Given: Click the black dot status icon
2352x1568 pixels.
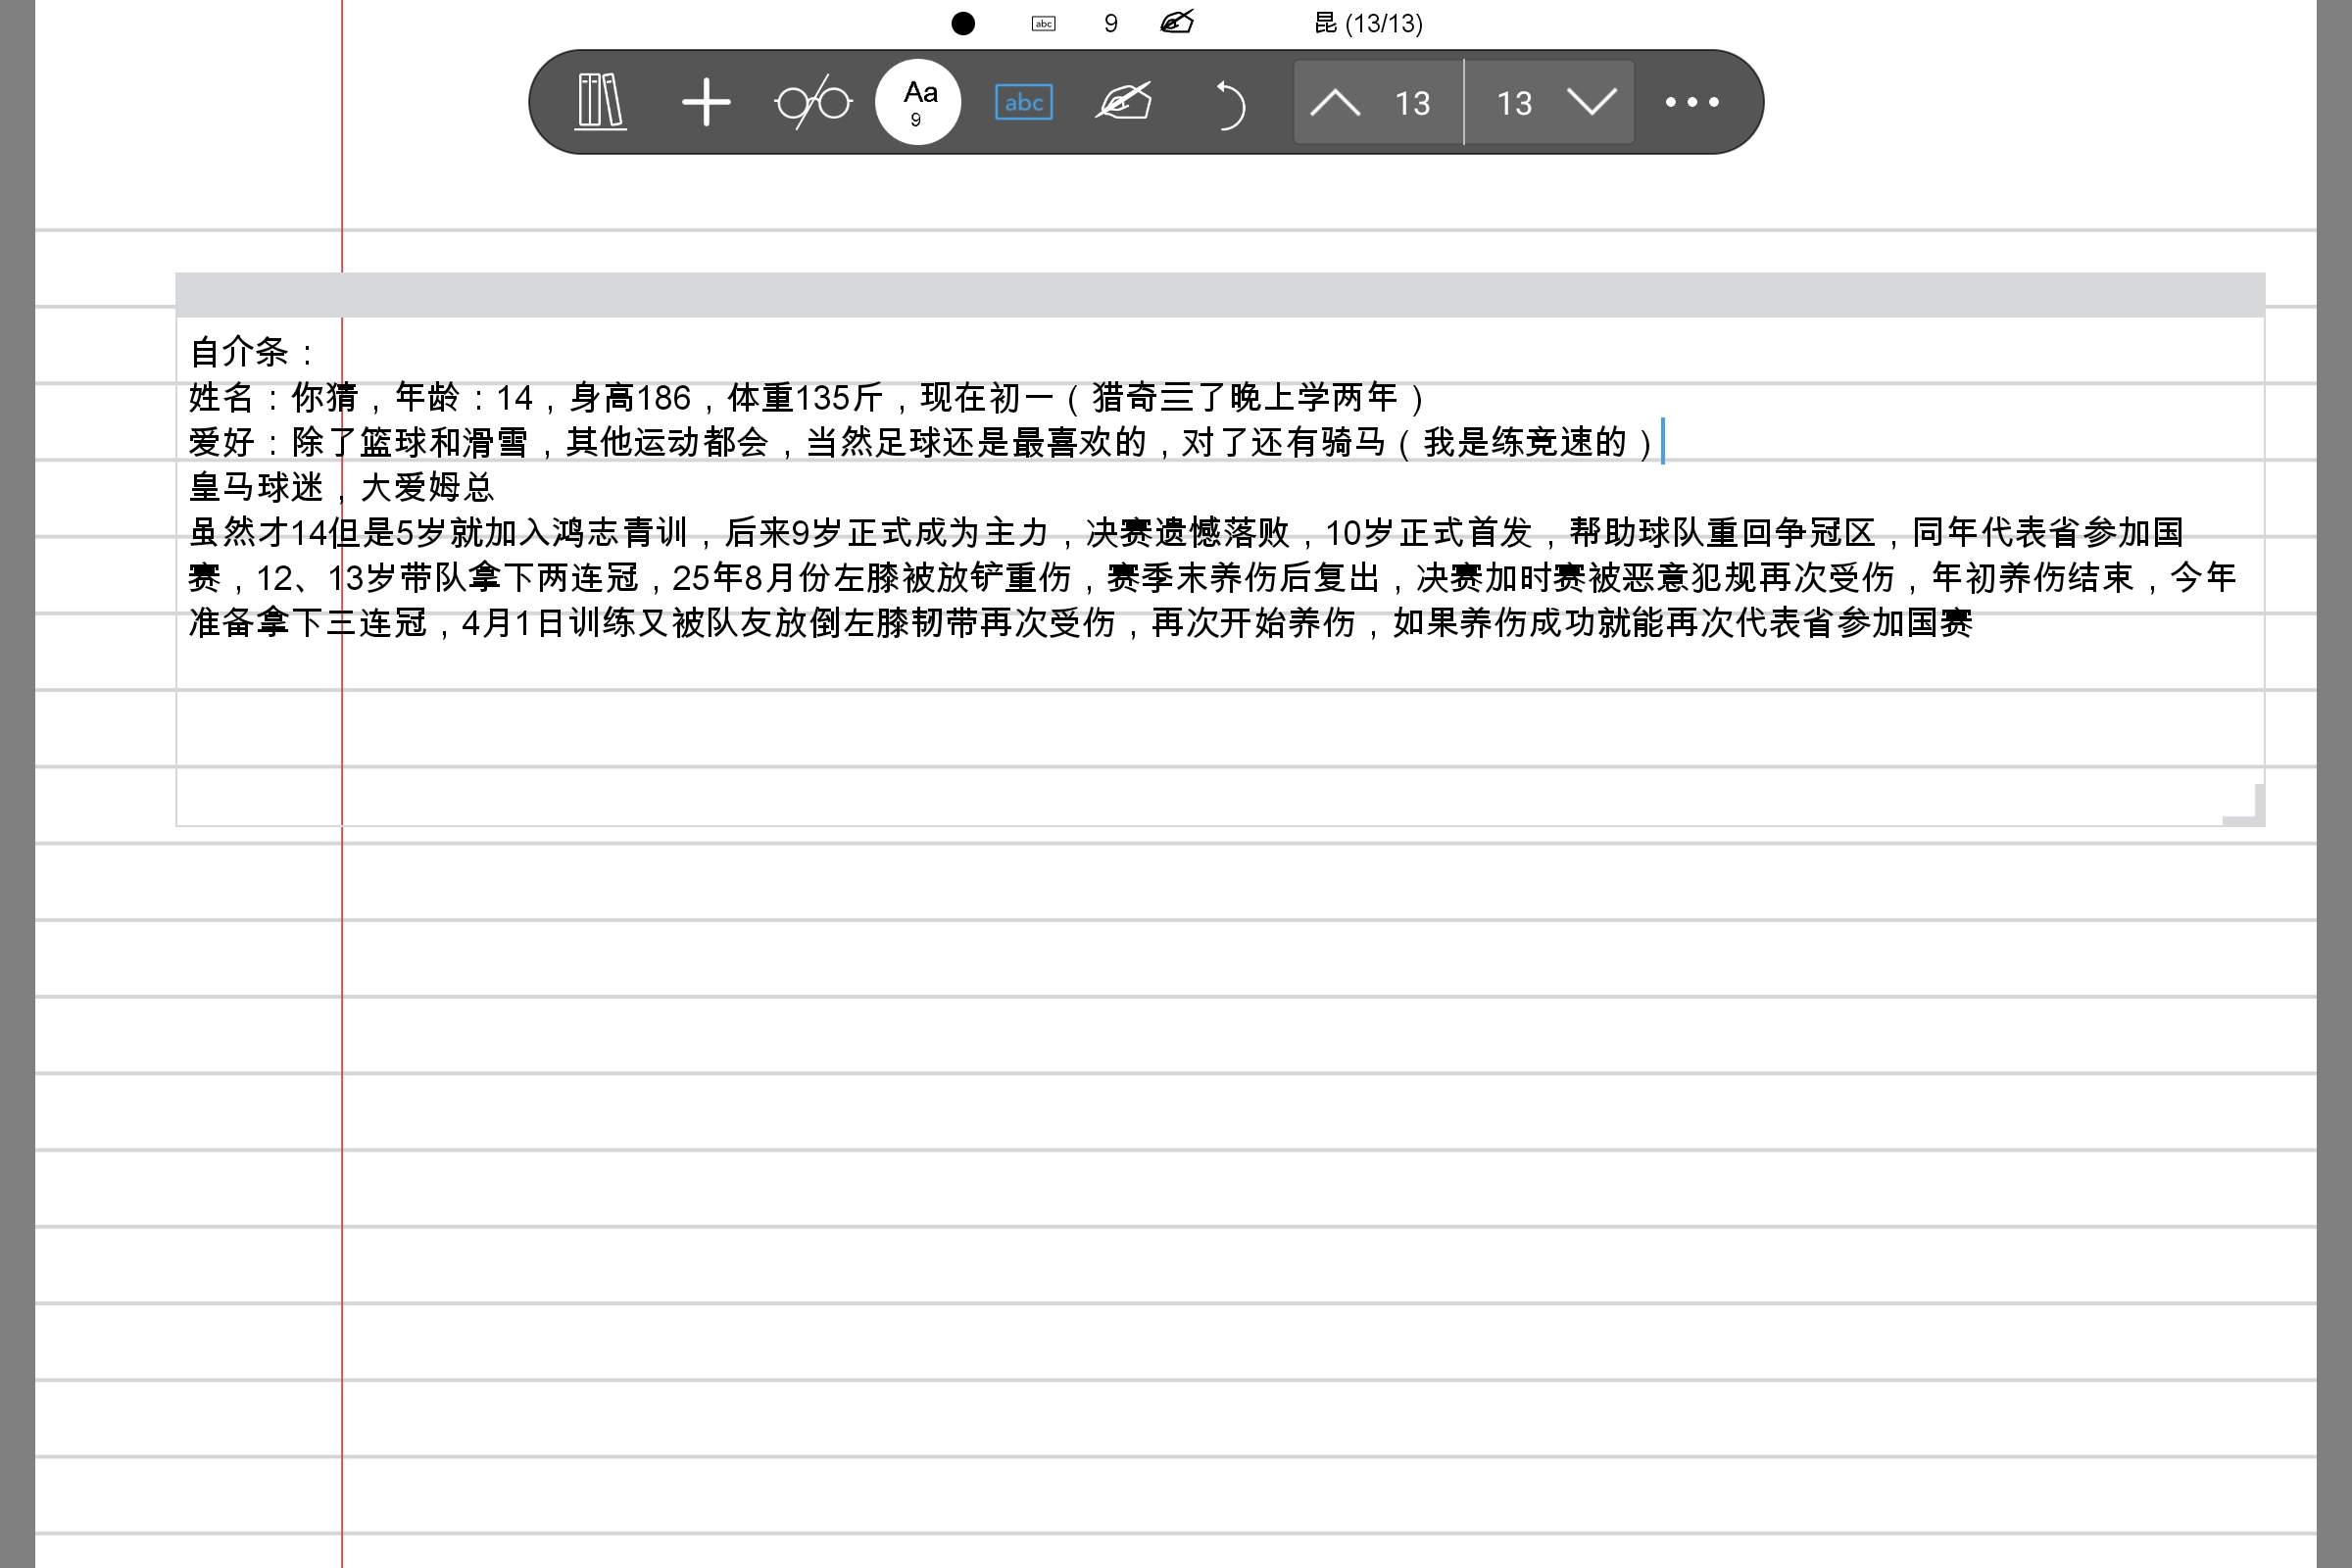Looking at the screenshot, I should (x=963, y=22).
